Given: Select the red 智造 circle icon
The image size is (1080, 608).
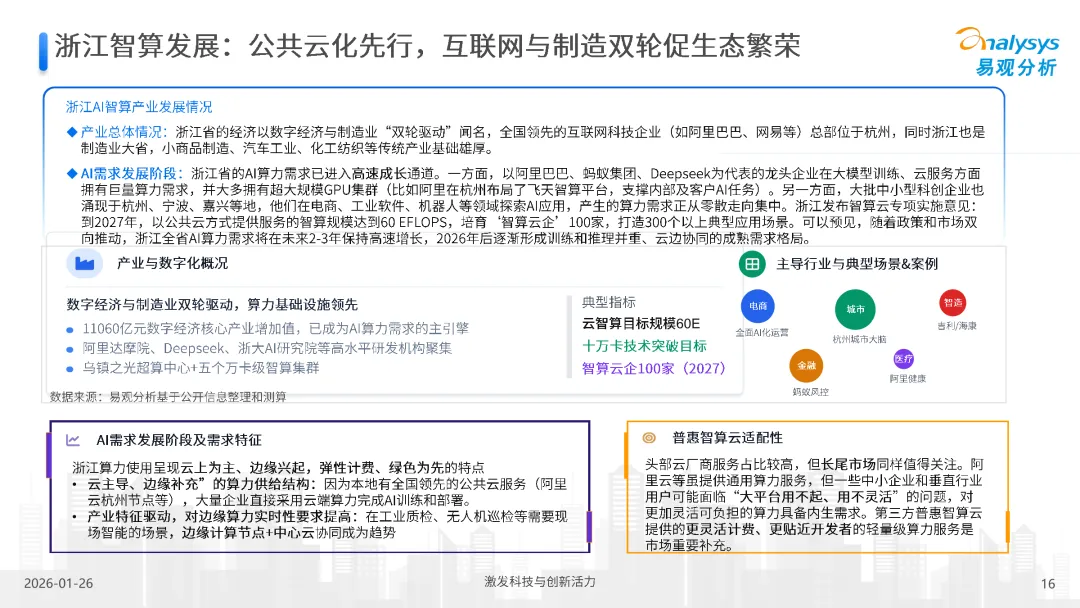Looking at the screenshot, I should (x=953, y=302).
